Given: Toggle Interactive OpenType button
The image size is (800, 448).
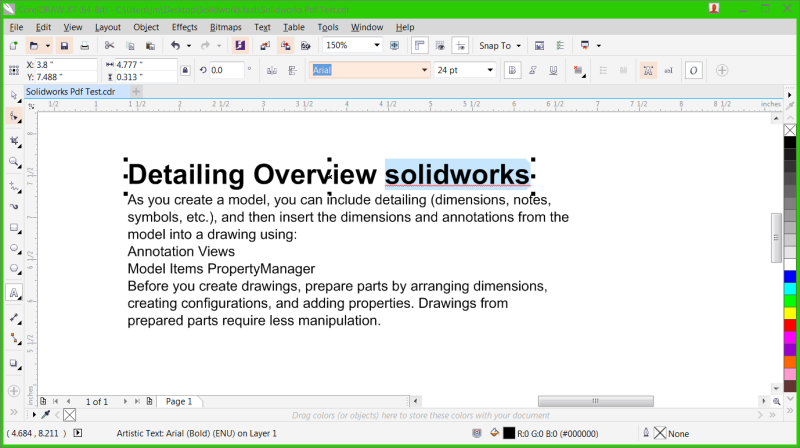Looking at the screenshot, I should (x=693, y=70).
